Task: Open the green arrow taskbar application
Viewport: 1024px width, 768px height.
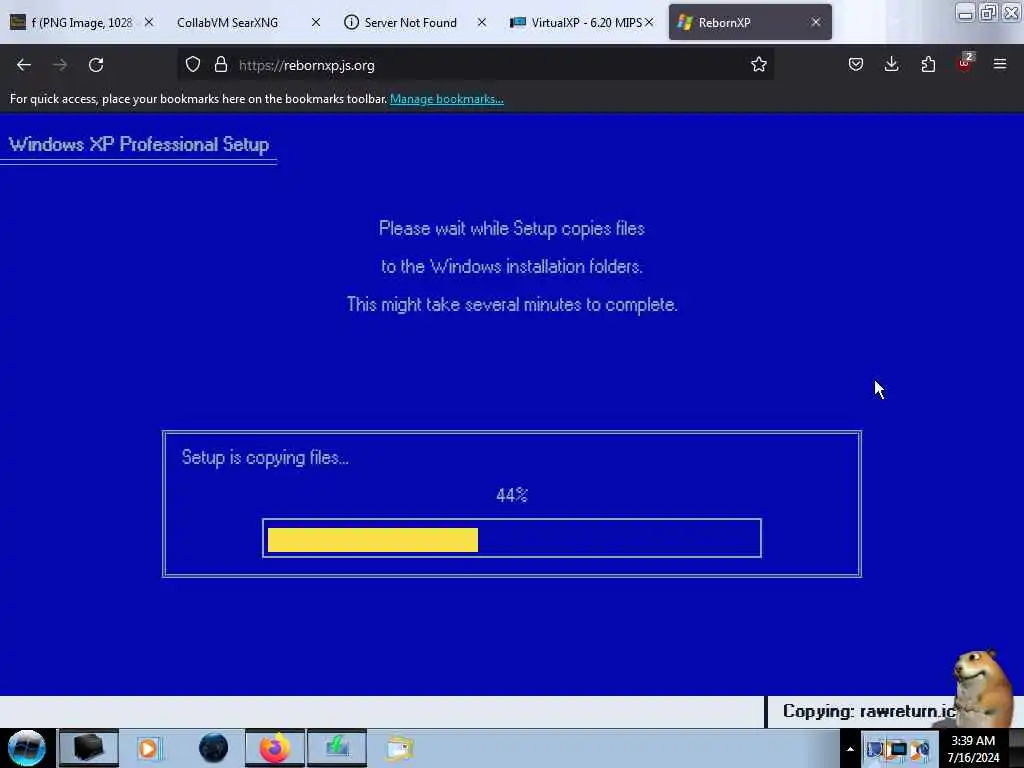Action: (x=337, y=748)
